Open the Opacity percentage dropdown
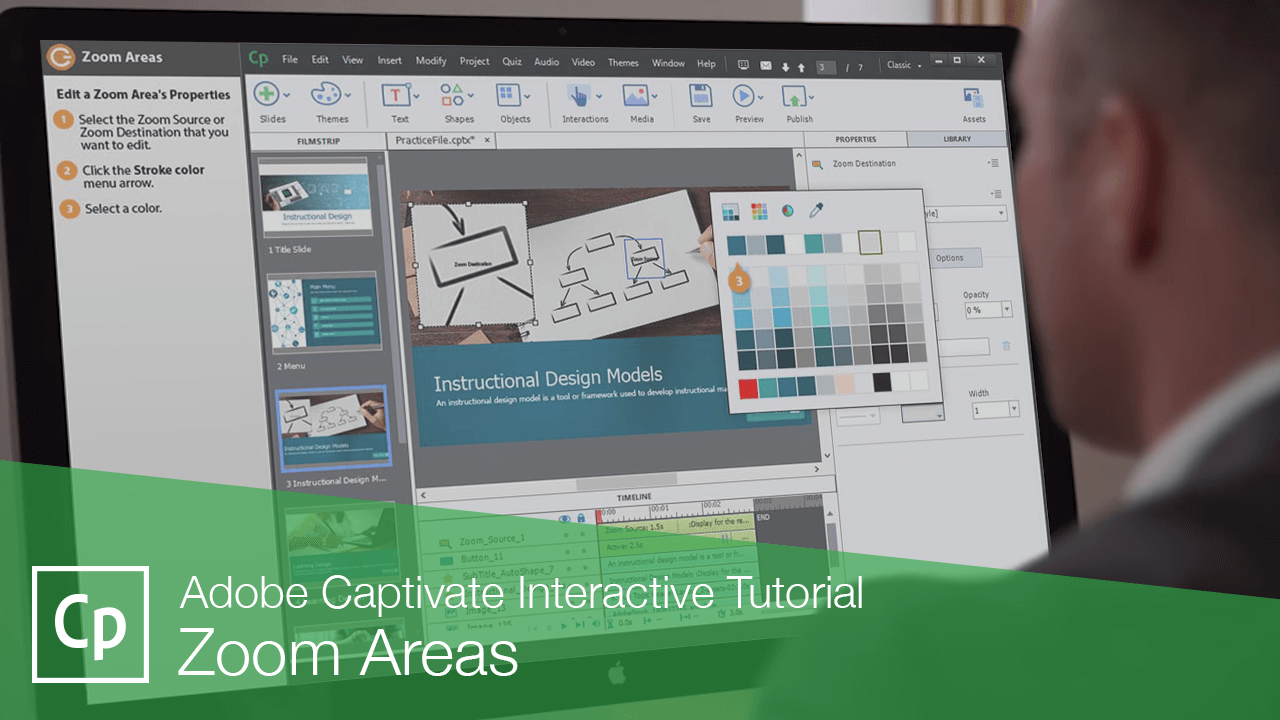Image resolution: width=1280 pixels, height=720 pixels. pyautogui.click(x=1008, y=309)
